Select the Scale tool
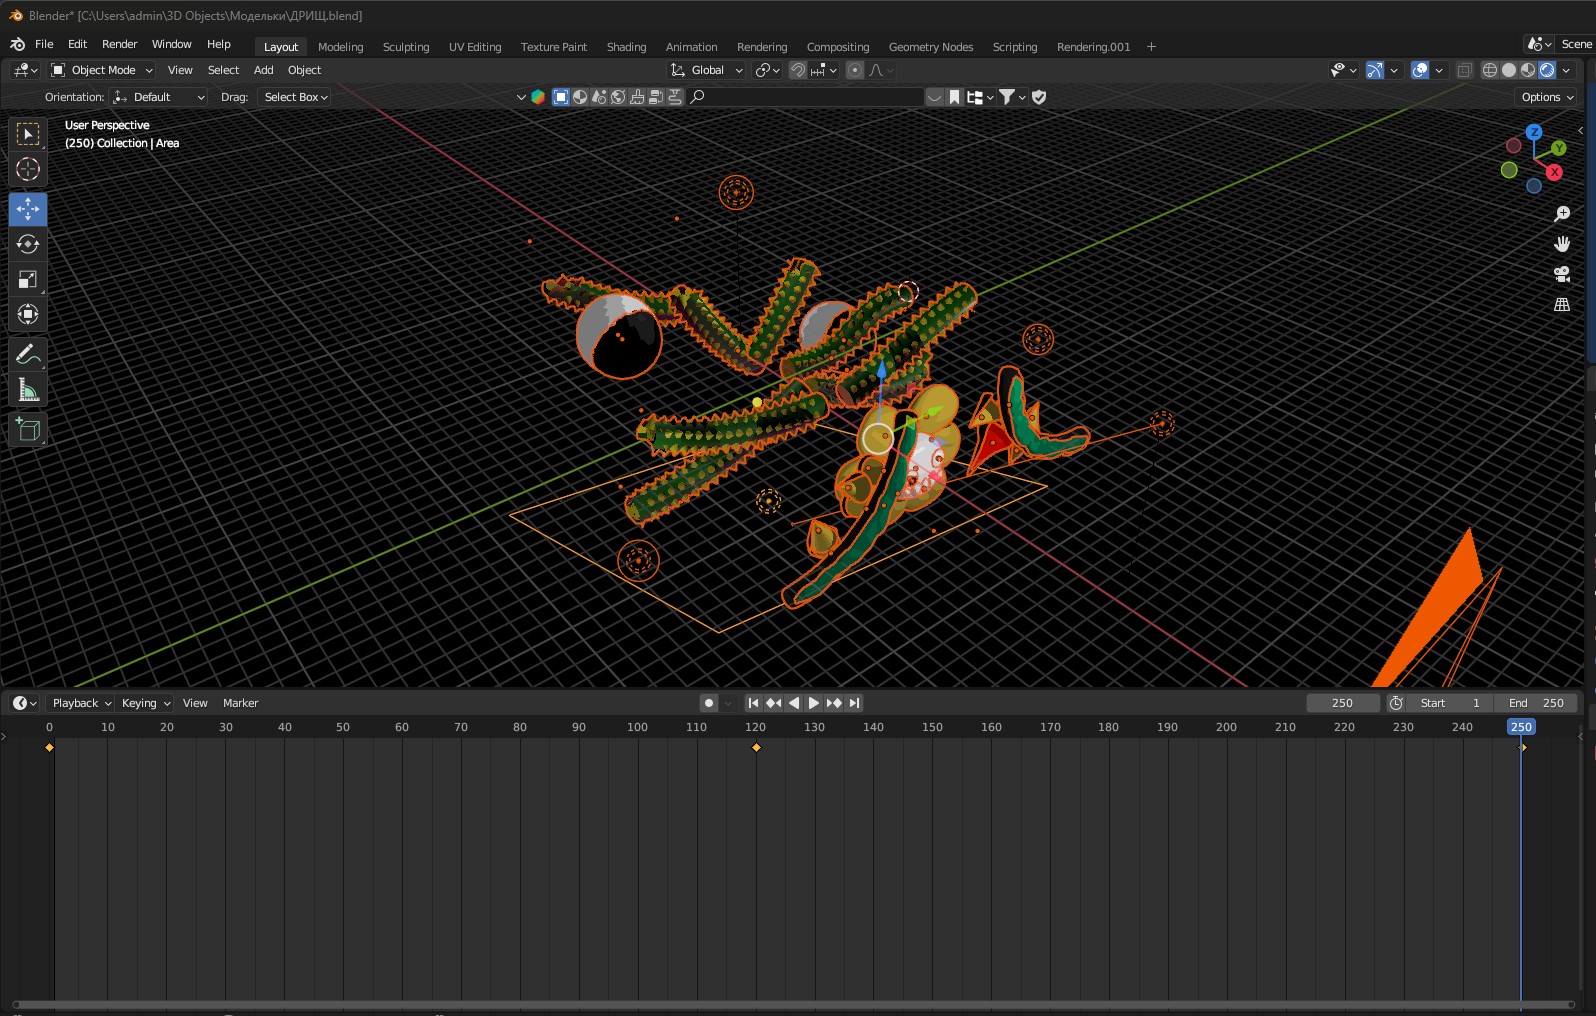This screenshot has width=1596, height=1016. [x=28, y=280]
